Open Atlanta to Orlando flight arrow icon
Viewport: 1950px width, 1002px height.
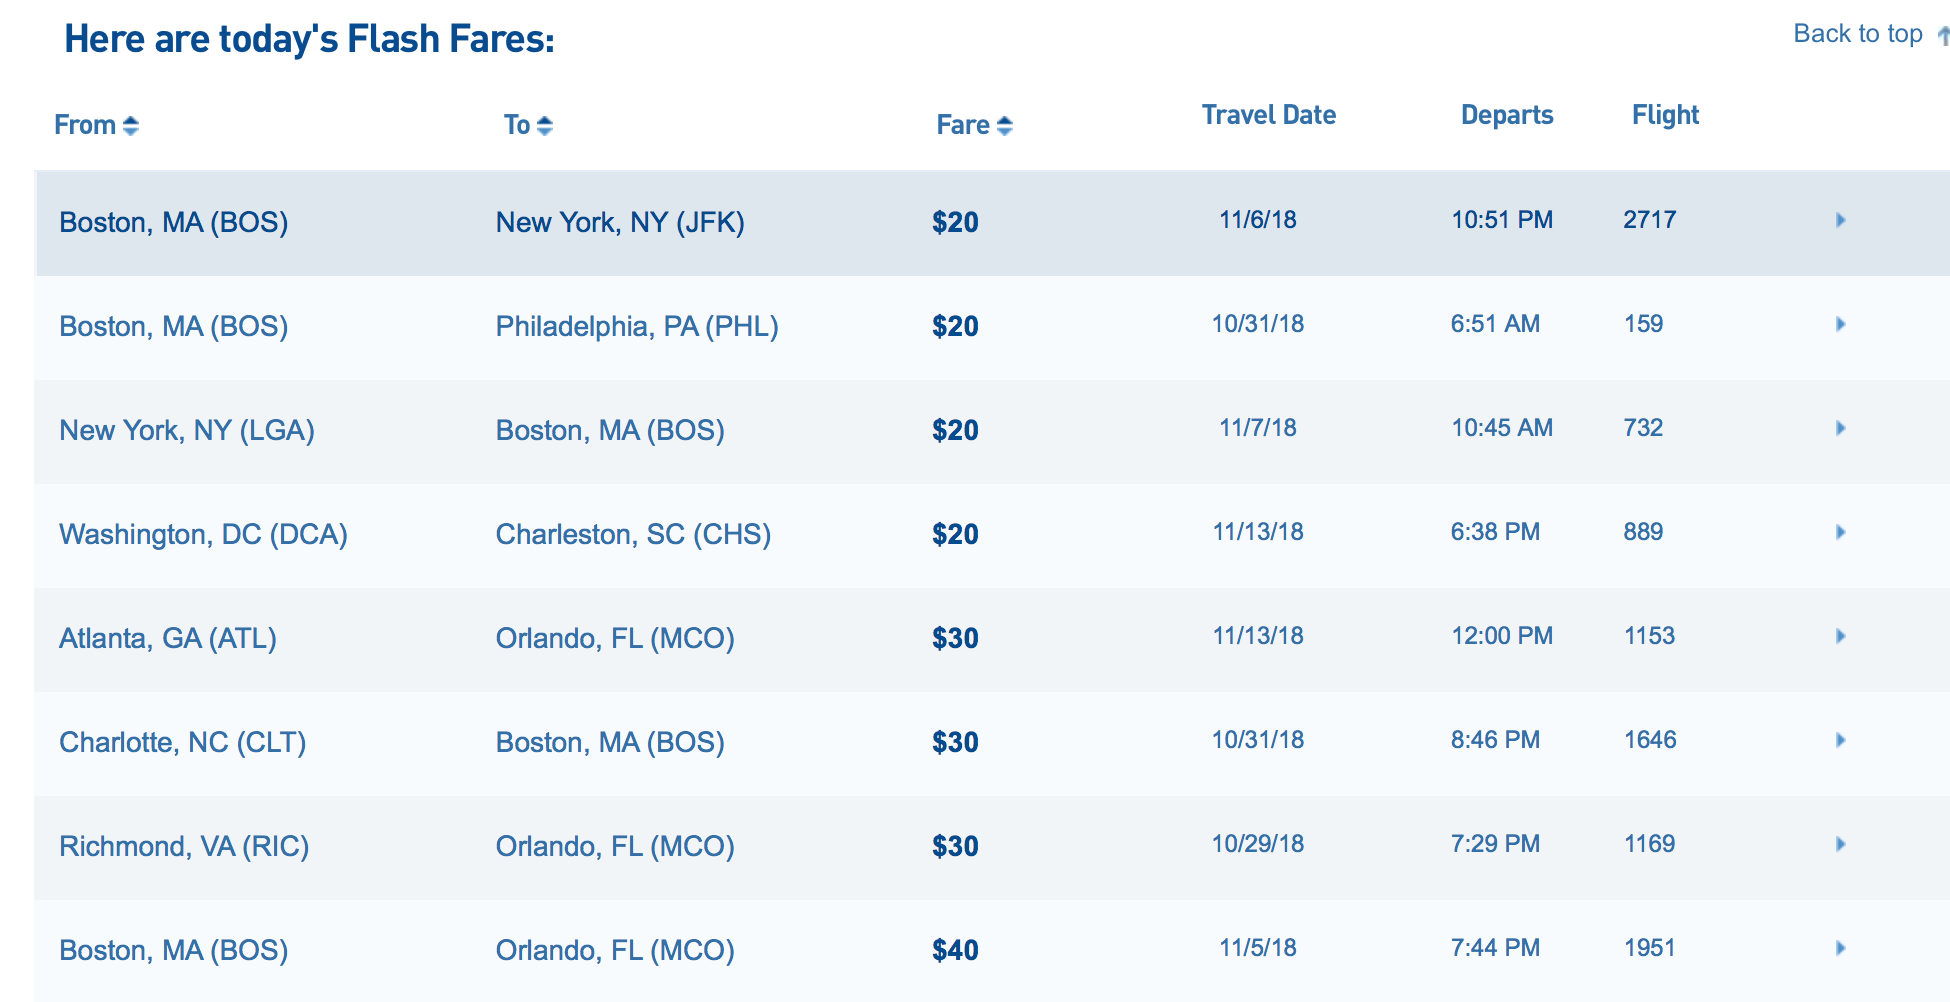pos(1840,636)
